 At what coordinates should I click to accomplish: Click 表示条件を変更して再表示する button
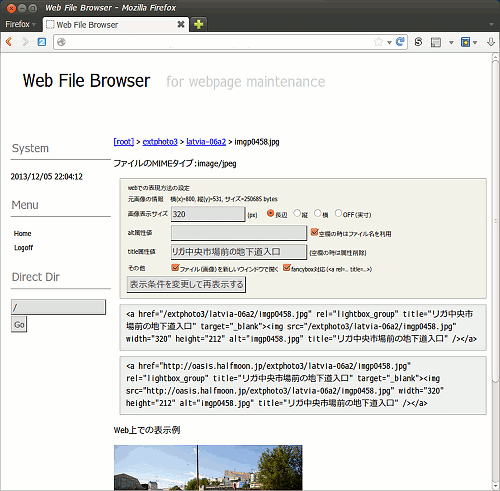point(186,284)
